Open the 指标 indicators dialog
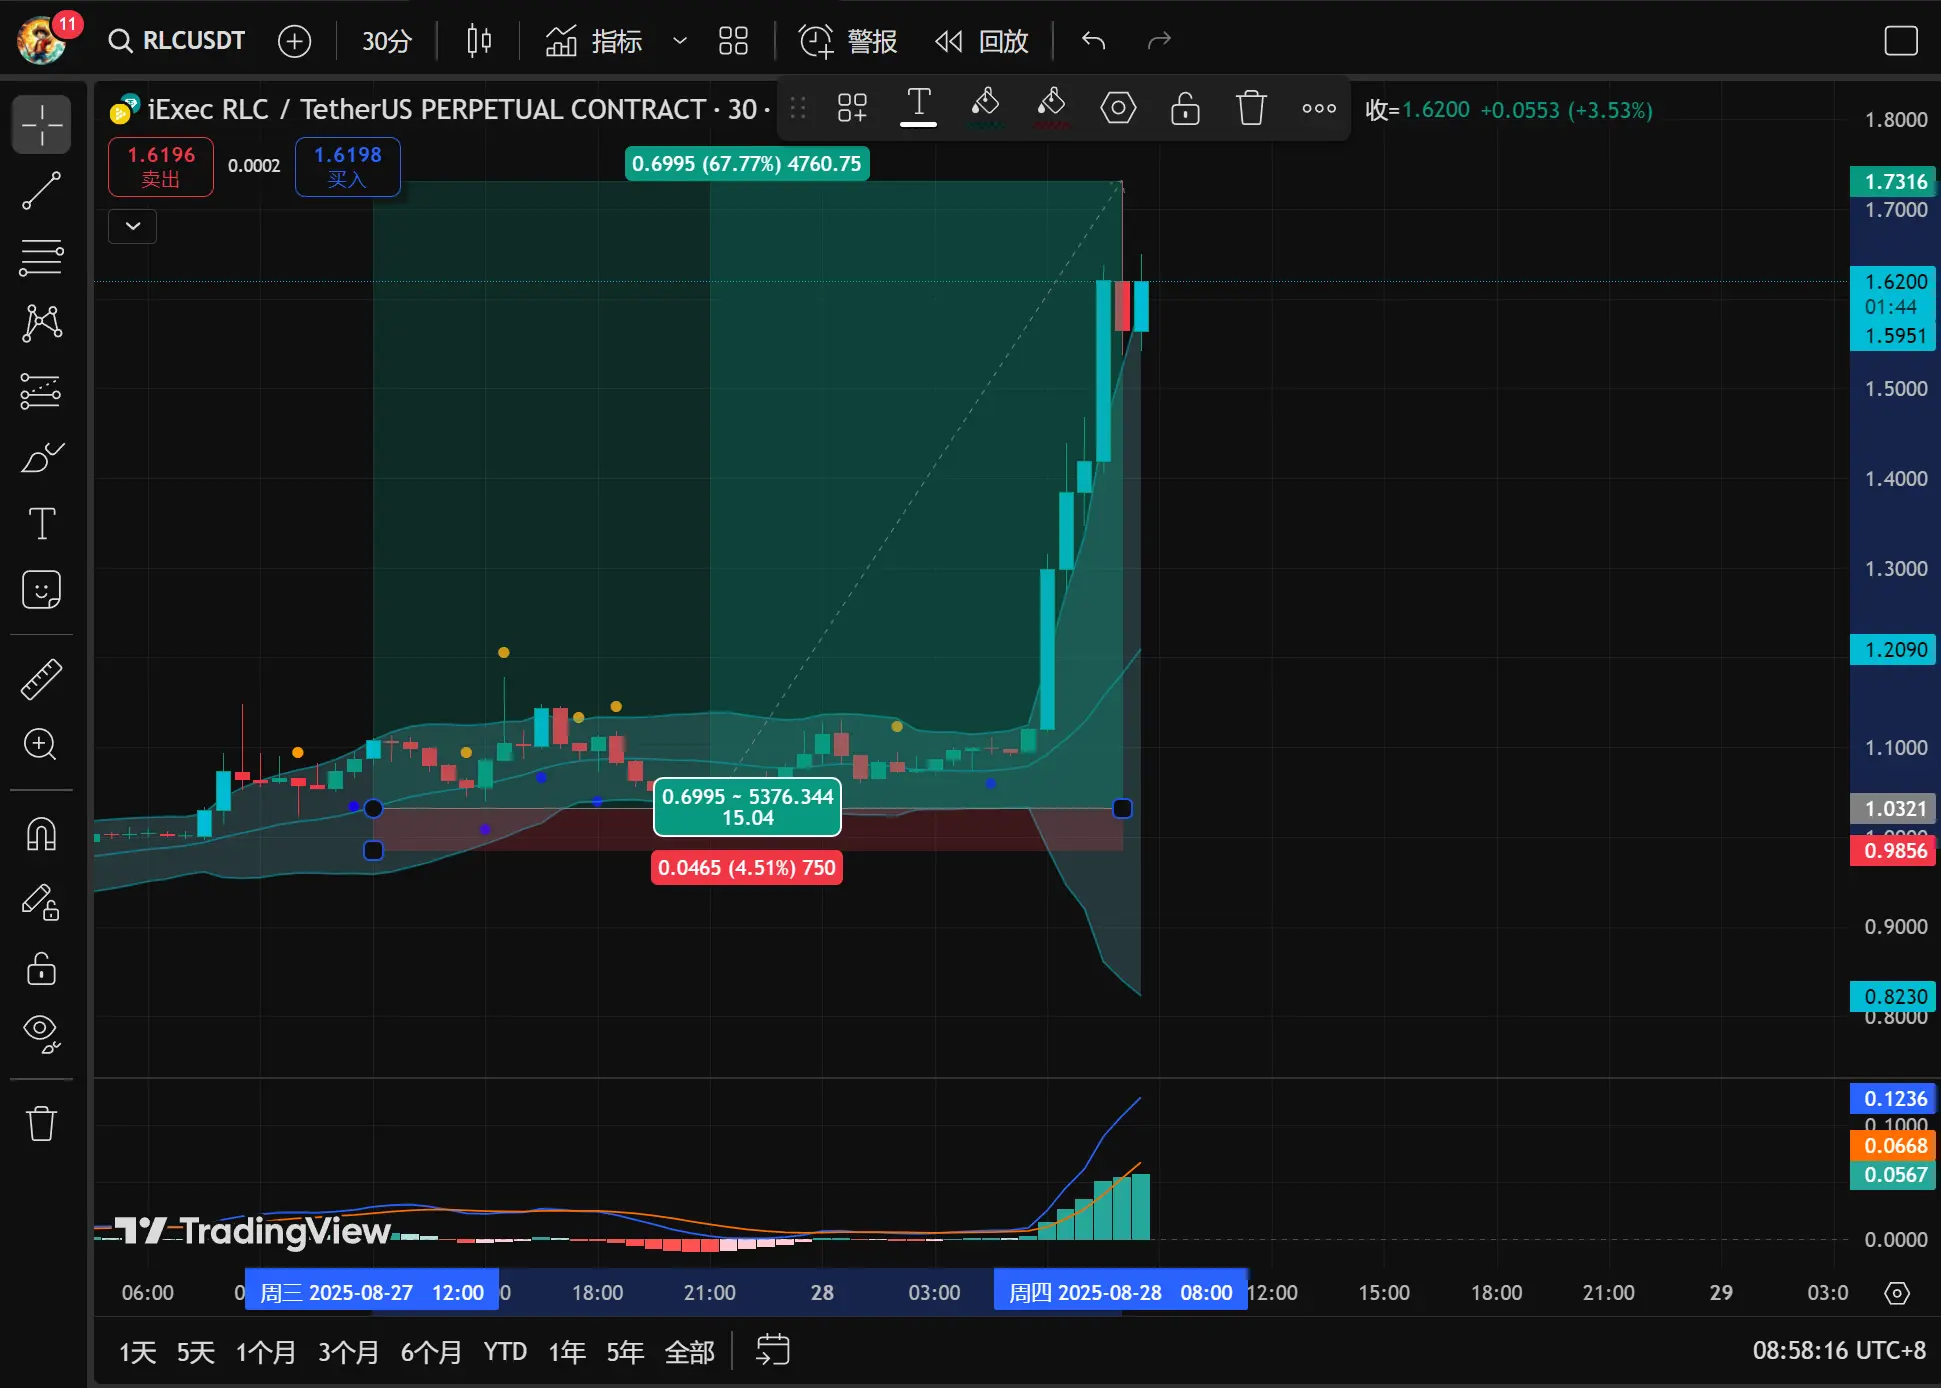Viewport: 1941px width, 1388px height. [594, 41]
